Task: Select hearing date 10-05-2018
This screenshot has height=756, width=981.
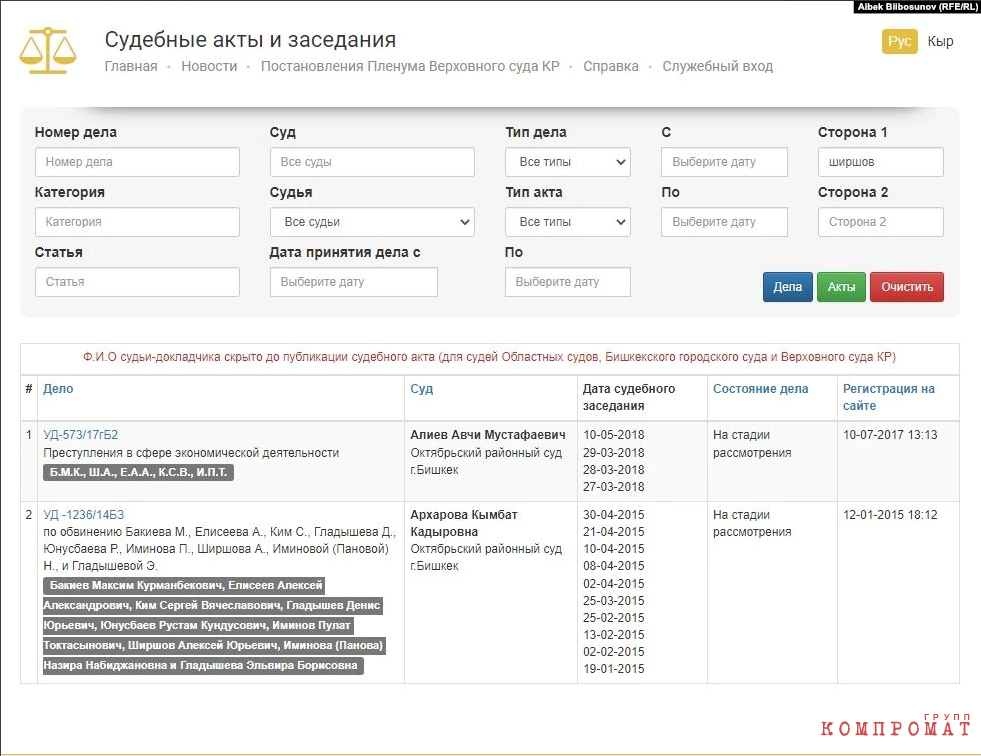Action: click(614, 435)
